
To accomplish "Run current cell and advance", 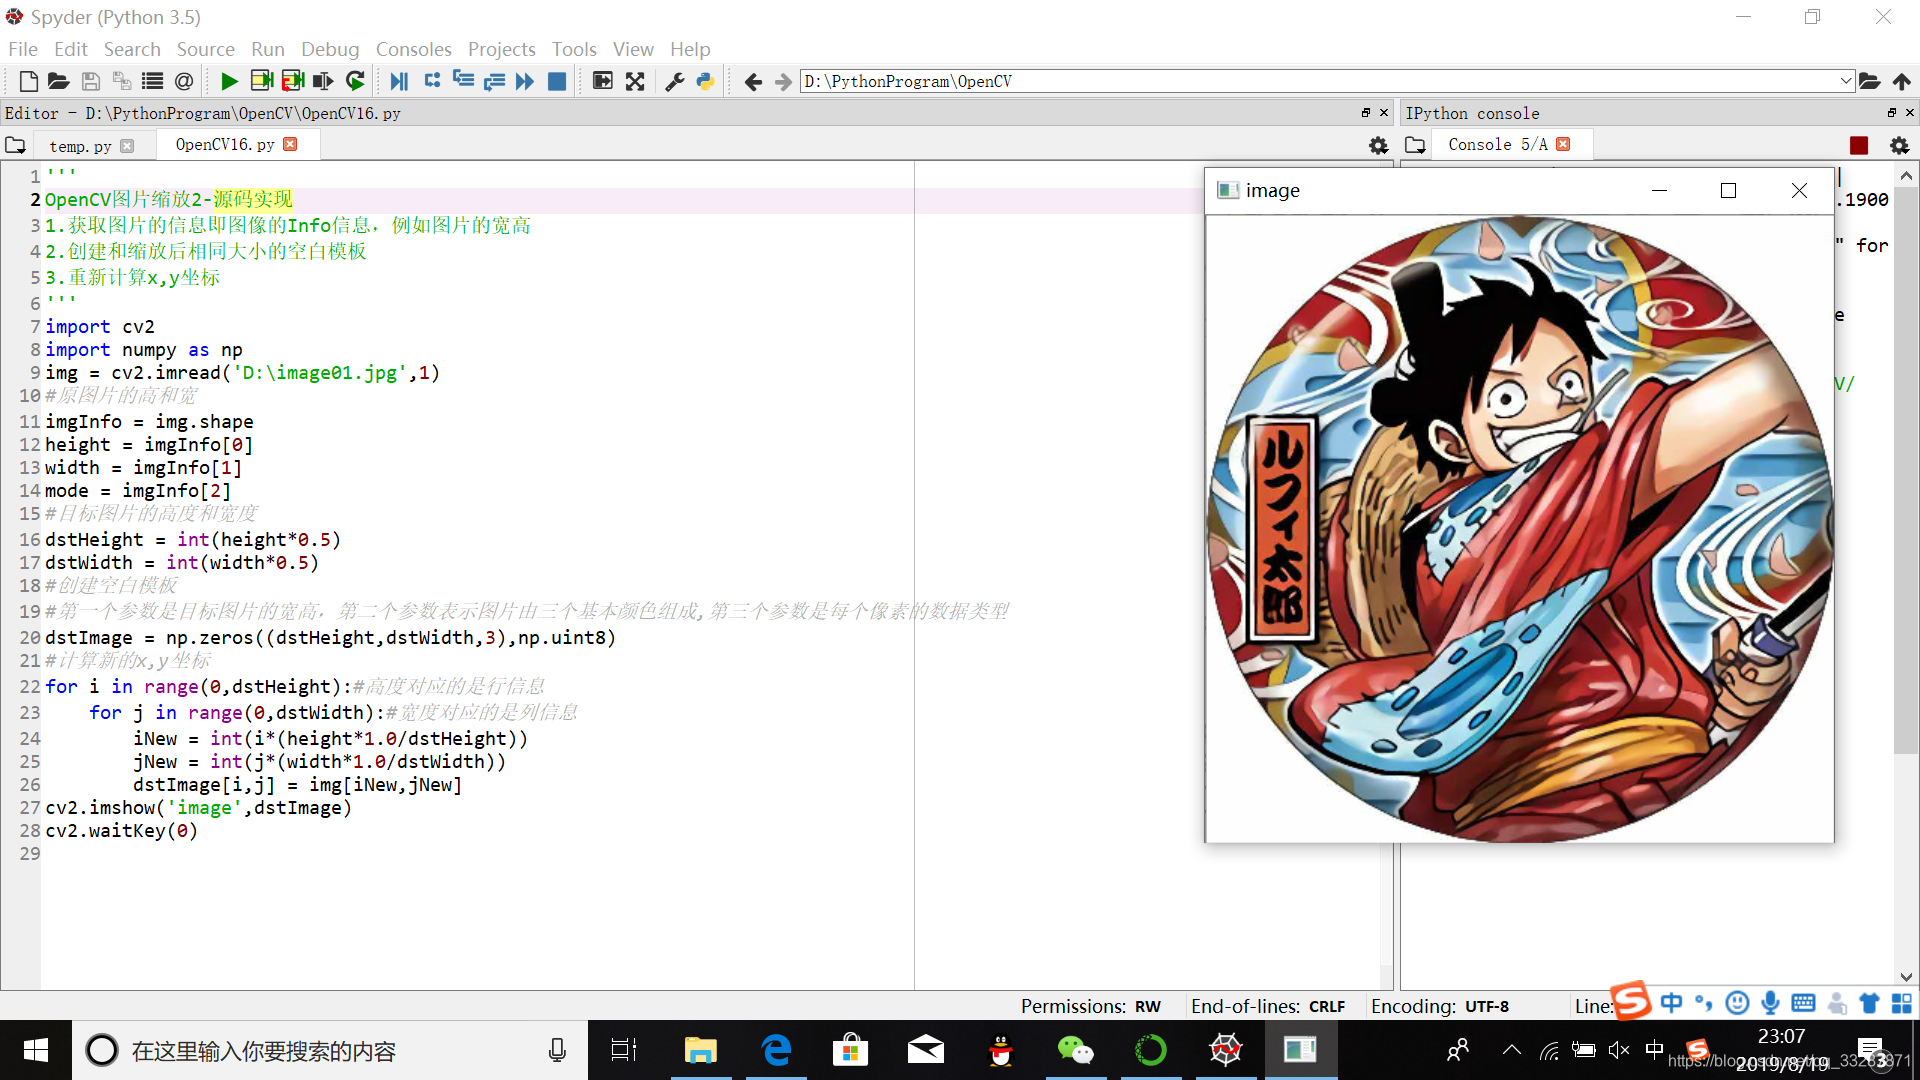I will coord(292,81).
